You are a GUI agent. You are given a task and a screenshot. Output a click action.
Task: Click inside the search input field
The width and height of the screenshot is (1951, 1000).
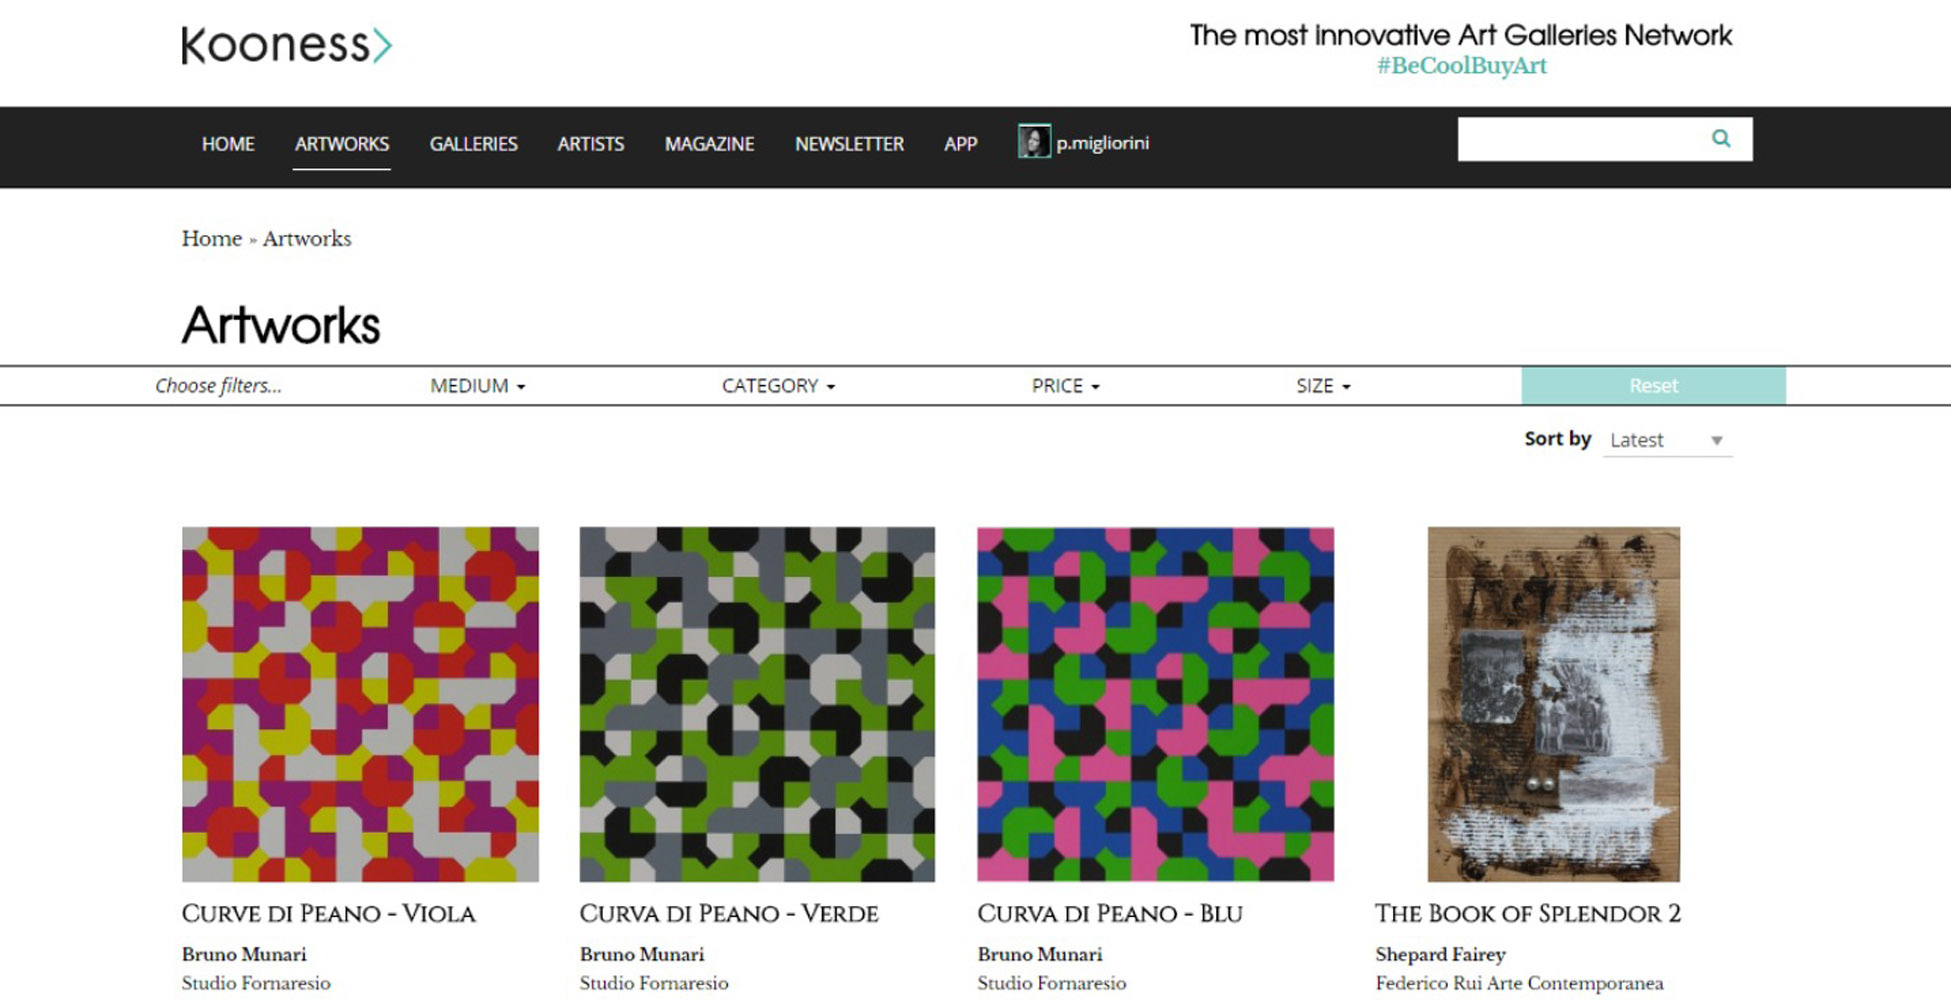tap(1580, 139)
